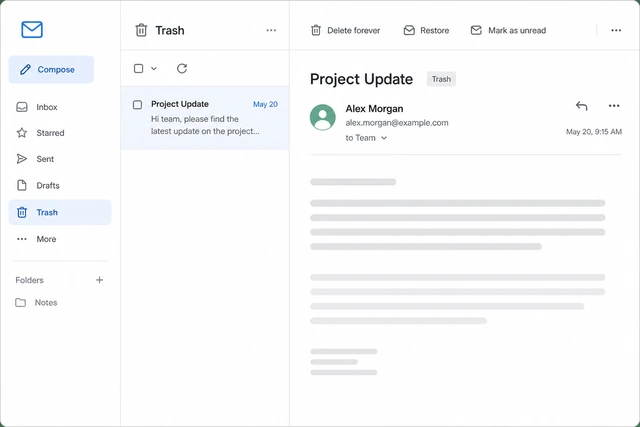
Task: Click the Compose button
Action: coord(51,69)
